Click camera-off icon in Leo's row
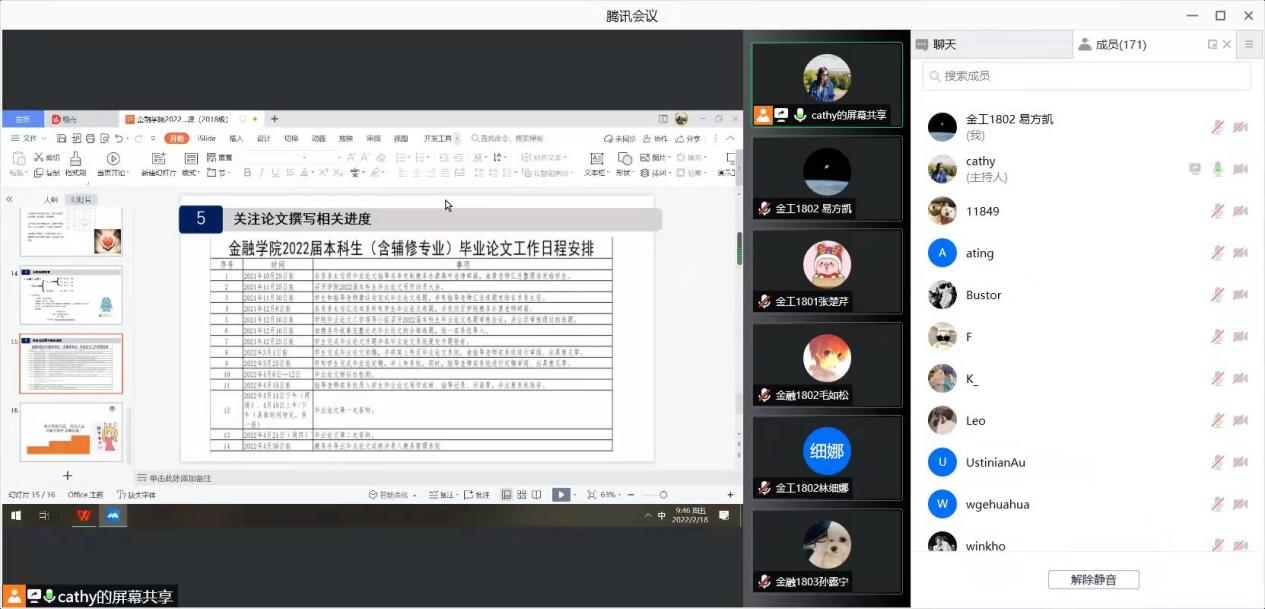Screen dimensions: 1265x609 tap(1240, 421)
